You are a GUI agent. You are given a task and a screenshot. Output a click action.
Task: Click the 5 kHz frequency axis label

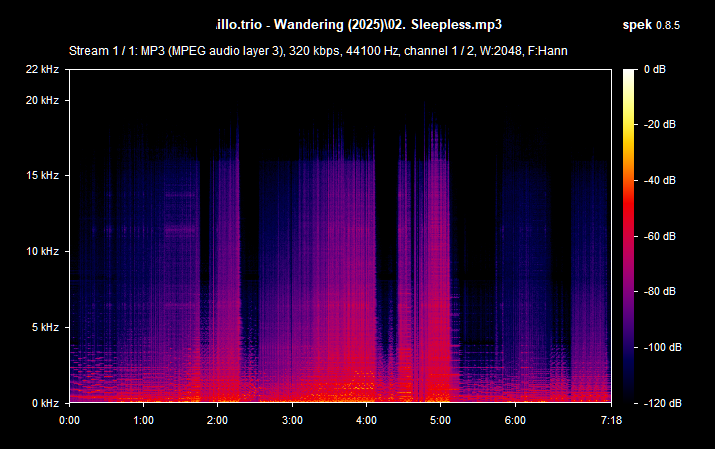[45, 327]
